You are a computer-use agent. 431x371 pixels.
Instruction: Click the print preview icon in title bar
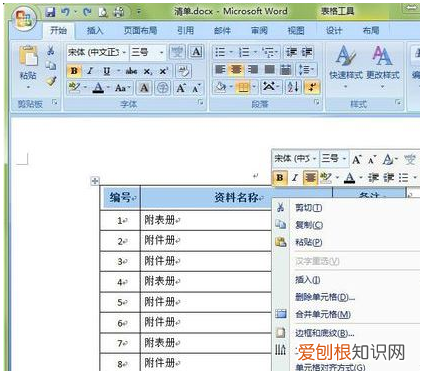coord(103,12)
